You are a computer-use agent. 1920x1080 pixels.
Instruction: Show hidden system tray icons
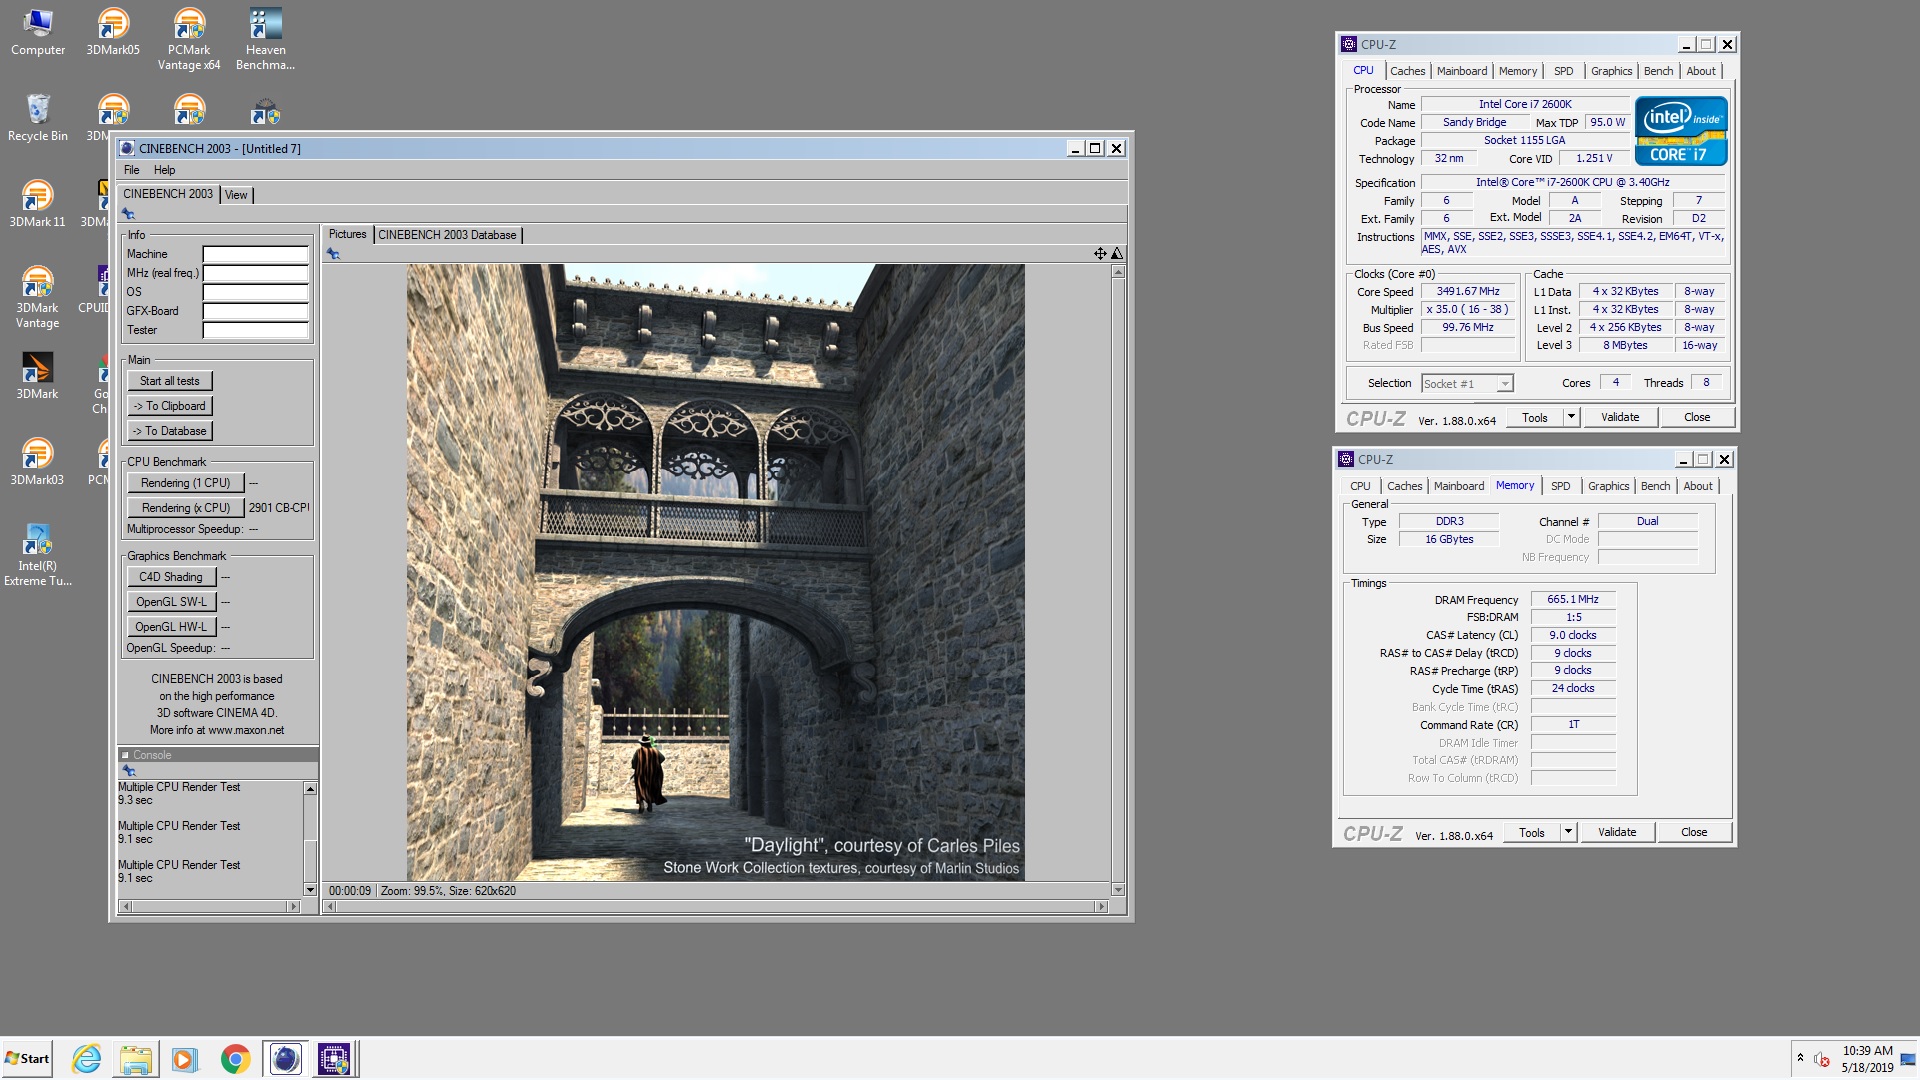pyautogui.click(x=1800, y=1057)
